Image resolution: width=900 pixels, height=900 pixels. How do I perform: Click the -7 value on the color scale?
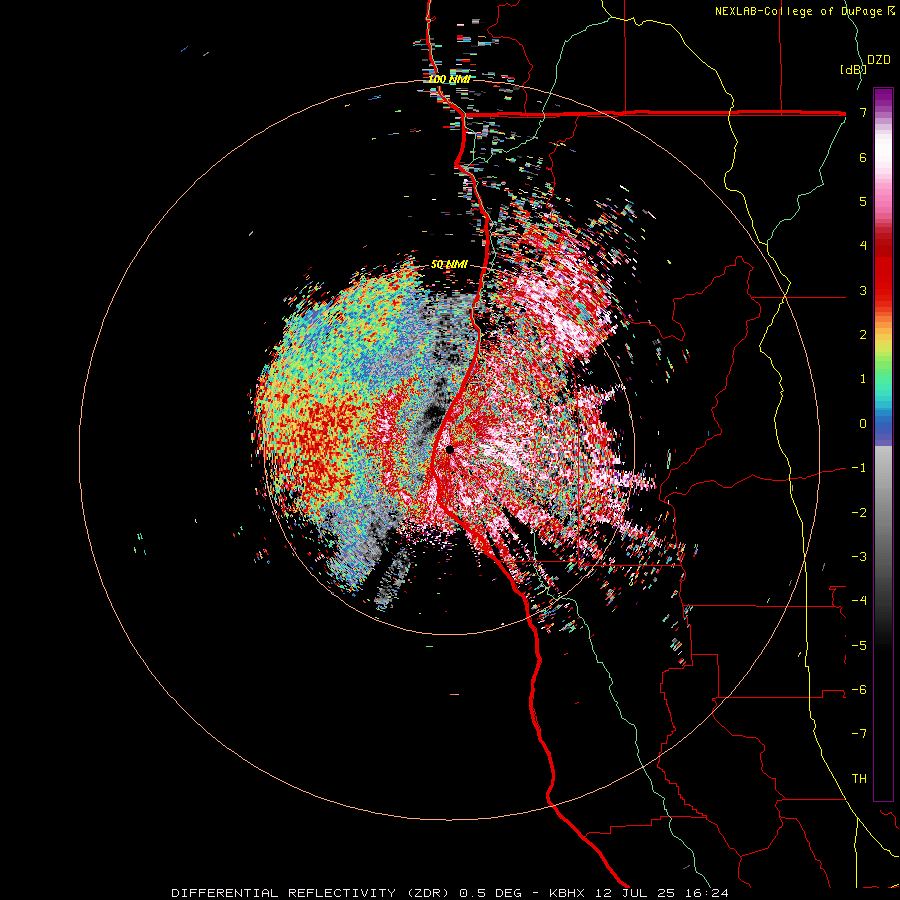click(x=859, y=734)
